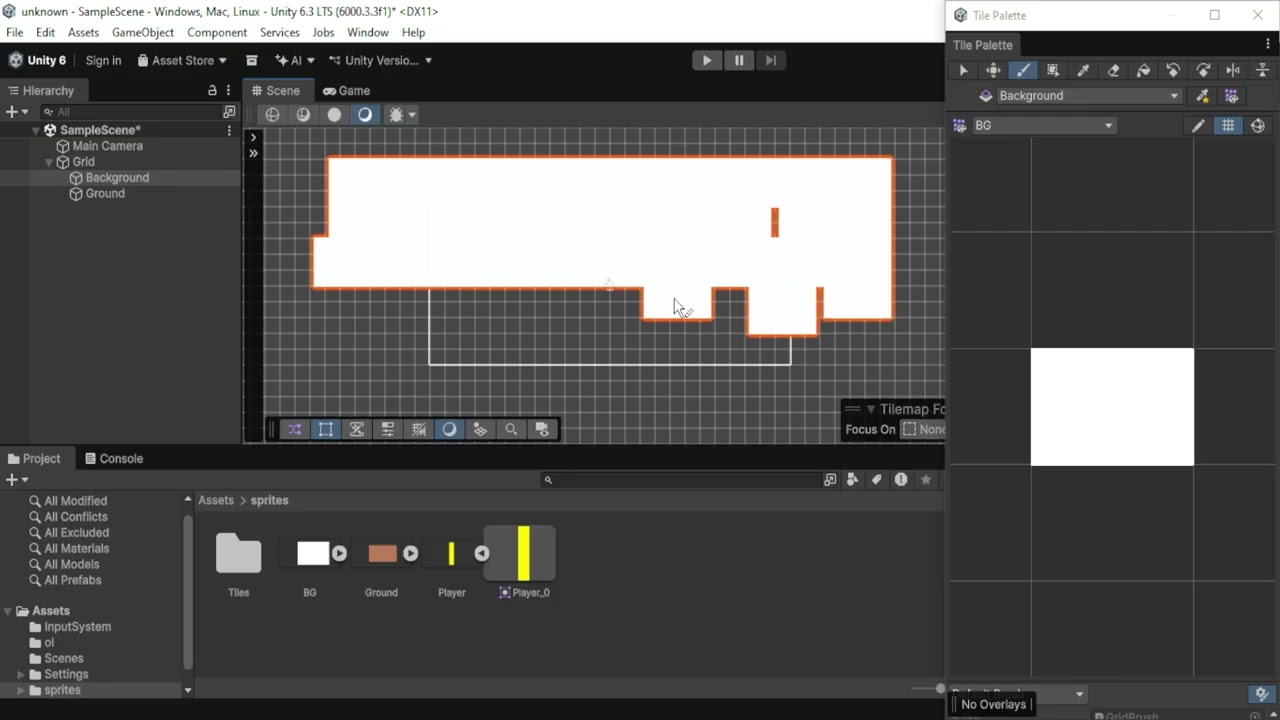Switch to the Game tab

346,90
